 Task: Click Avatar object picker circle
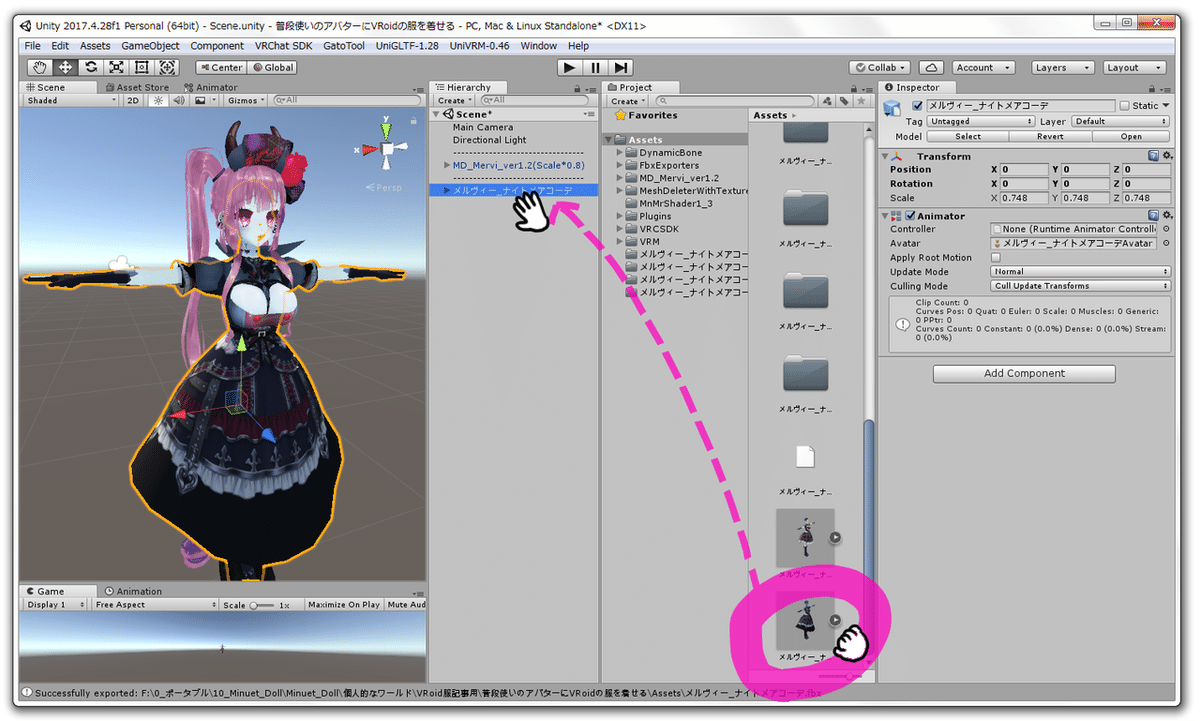click(x=1165, y=243)
